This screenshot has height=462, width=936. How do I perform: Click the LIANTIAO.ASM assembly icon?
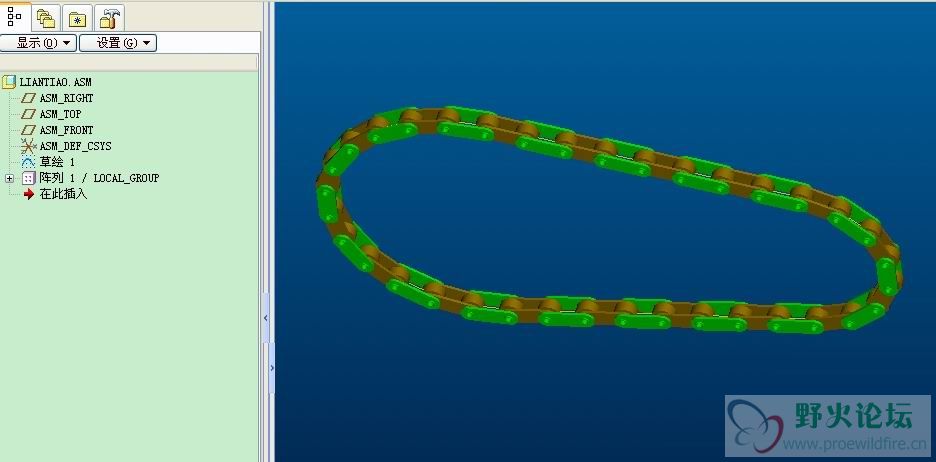(9, 82)
